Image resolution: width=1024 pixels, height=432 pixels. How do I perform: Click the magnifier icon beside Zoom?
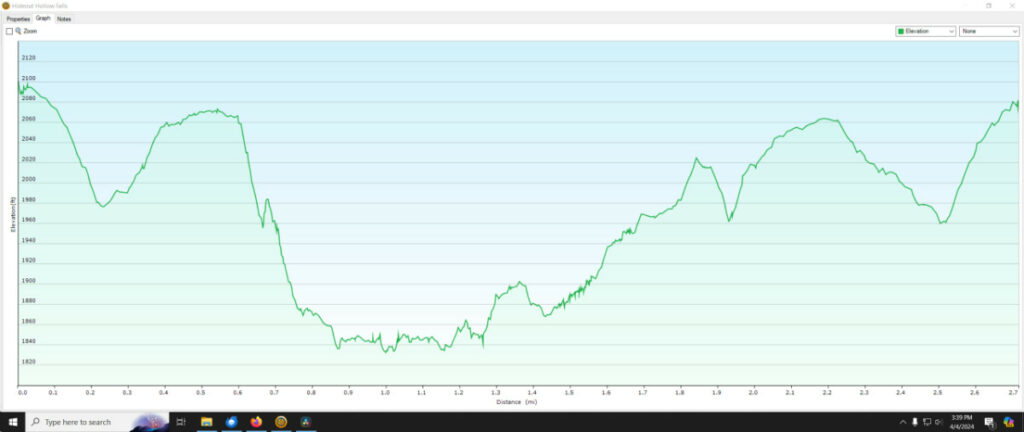tap(18, 31)
